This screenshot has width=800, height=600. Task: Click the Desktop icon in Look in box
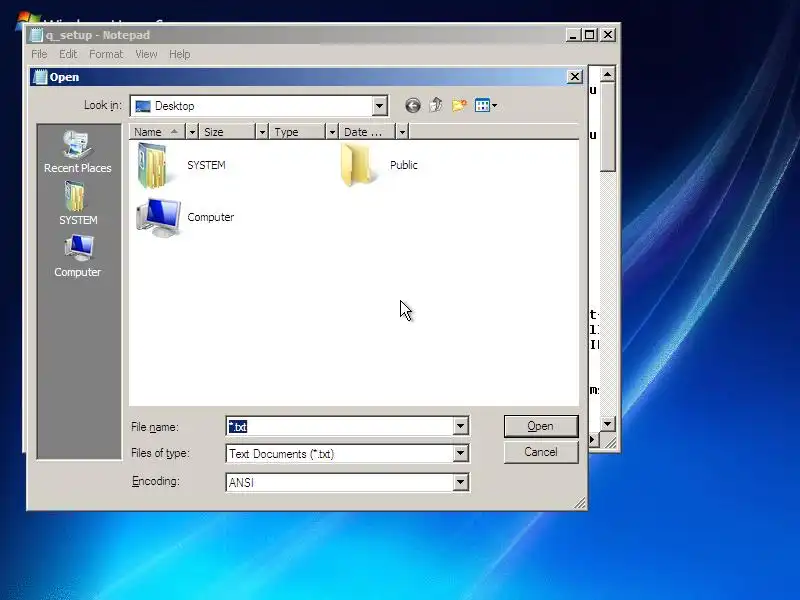tap(143, 106)
